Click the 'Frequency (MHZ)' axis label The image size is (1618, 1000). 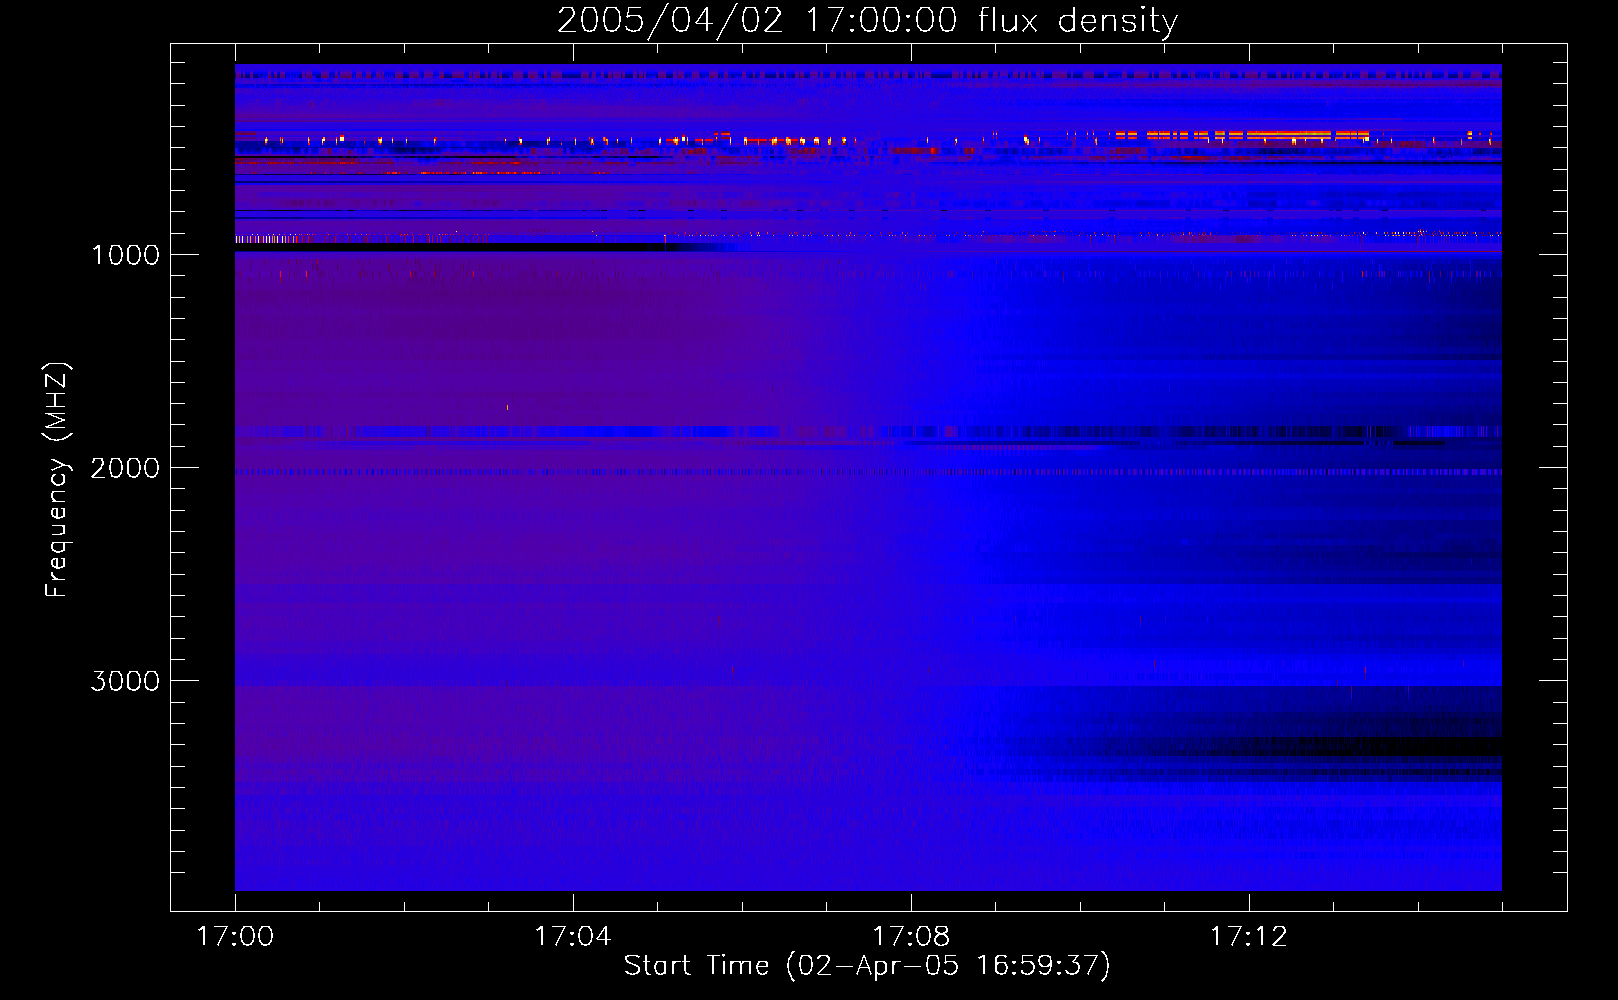57,480
